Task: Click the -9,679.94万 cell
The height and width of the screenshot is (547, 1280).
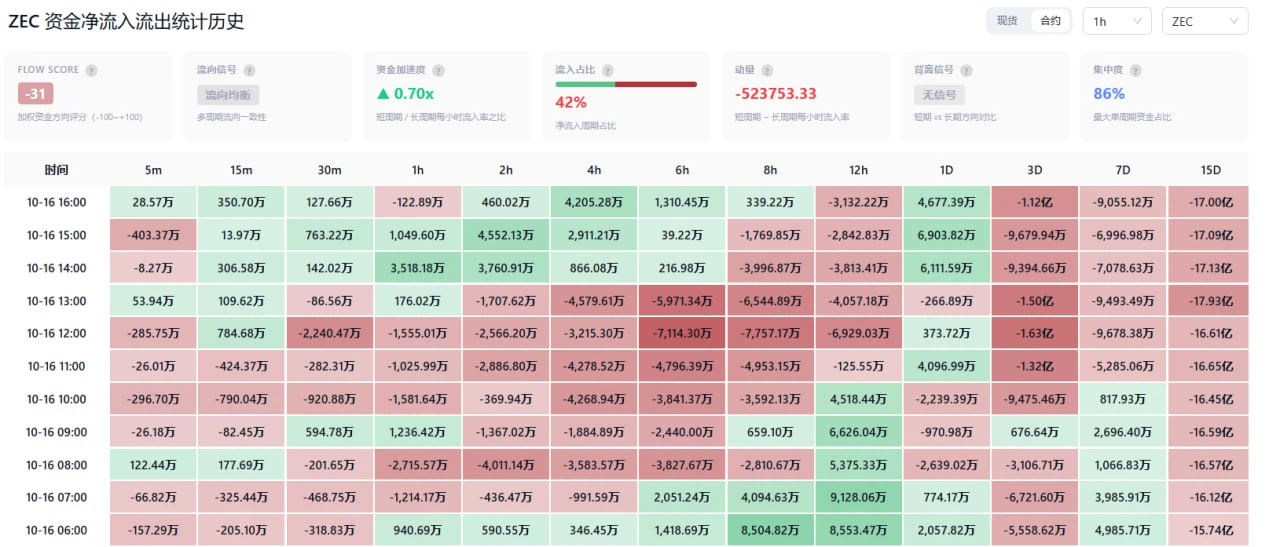Action: pyautogui.click(x=1035, y=236)
